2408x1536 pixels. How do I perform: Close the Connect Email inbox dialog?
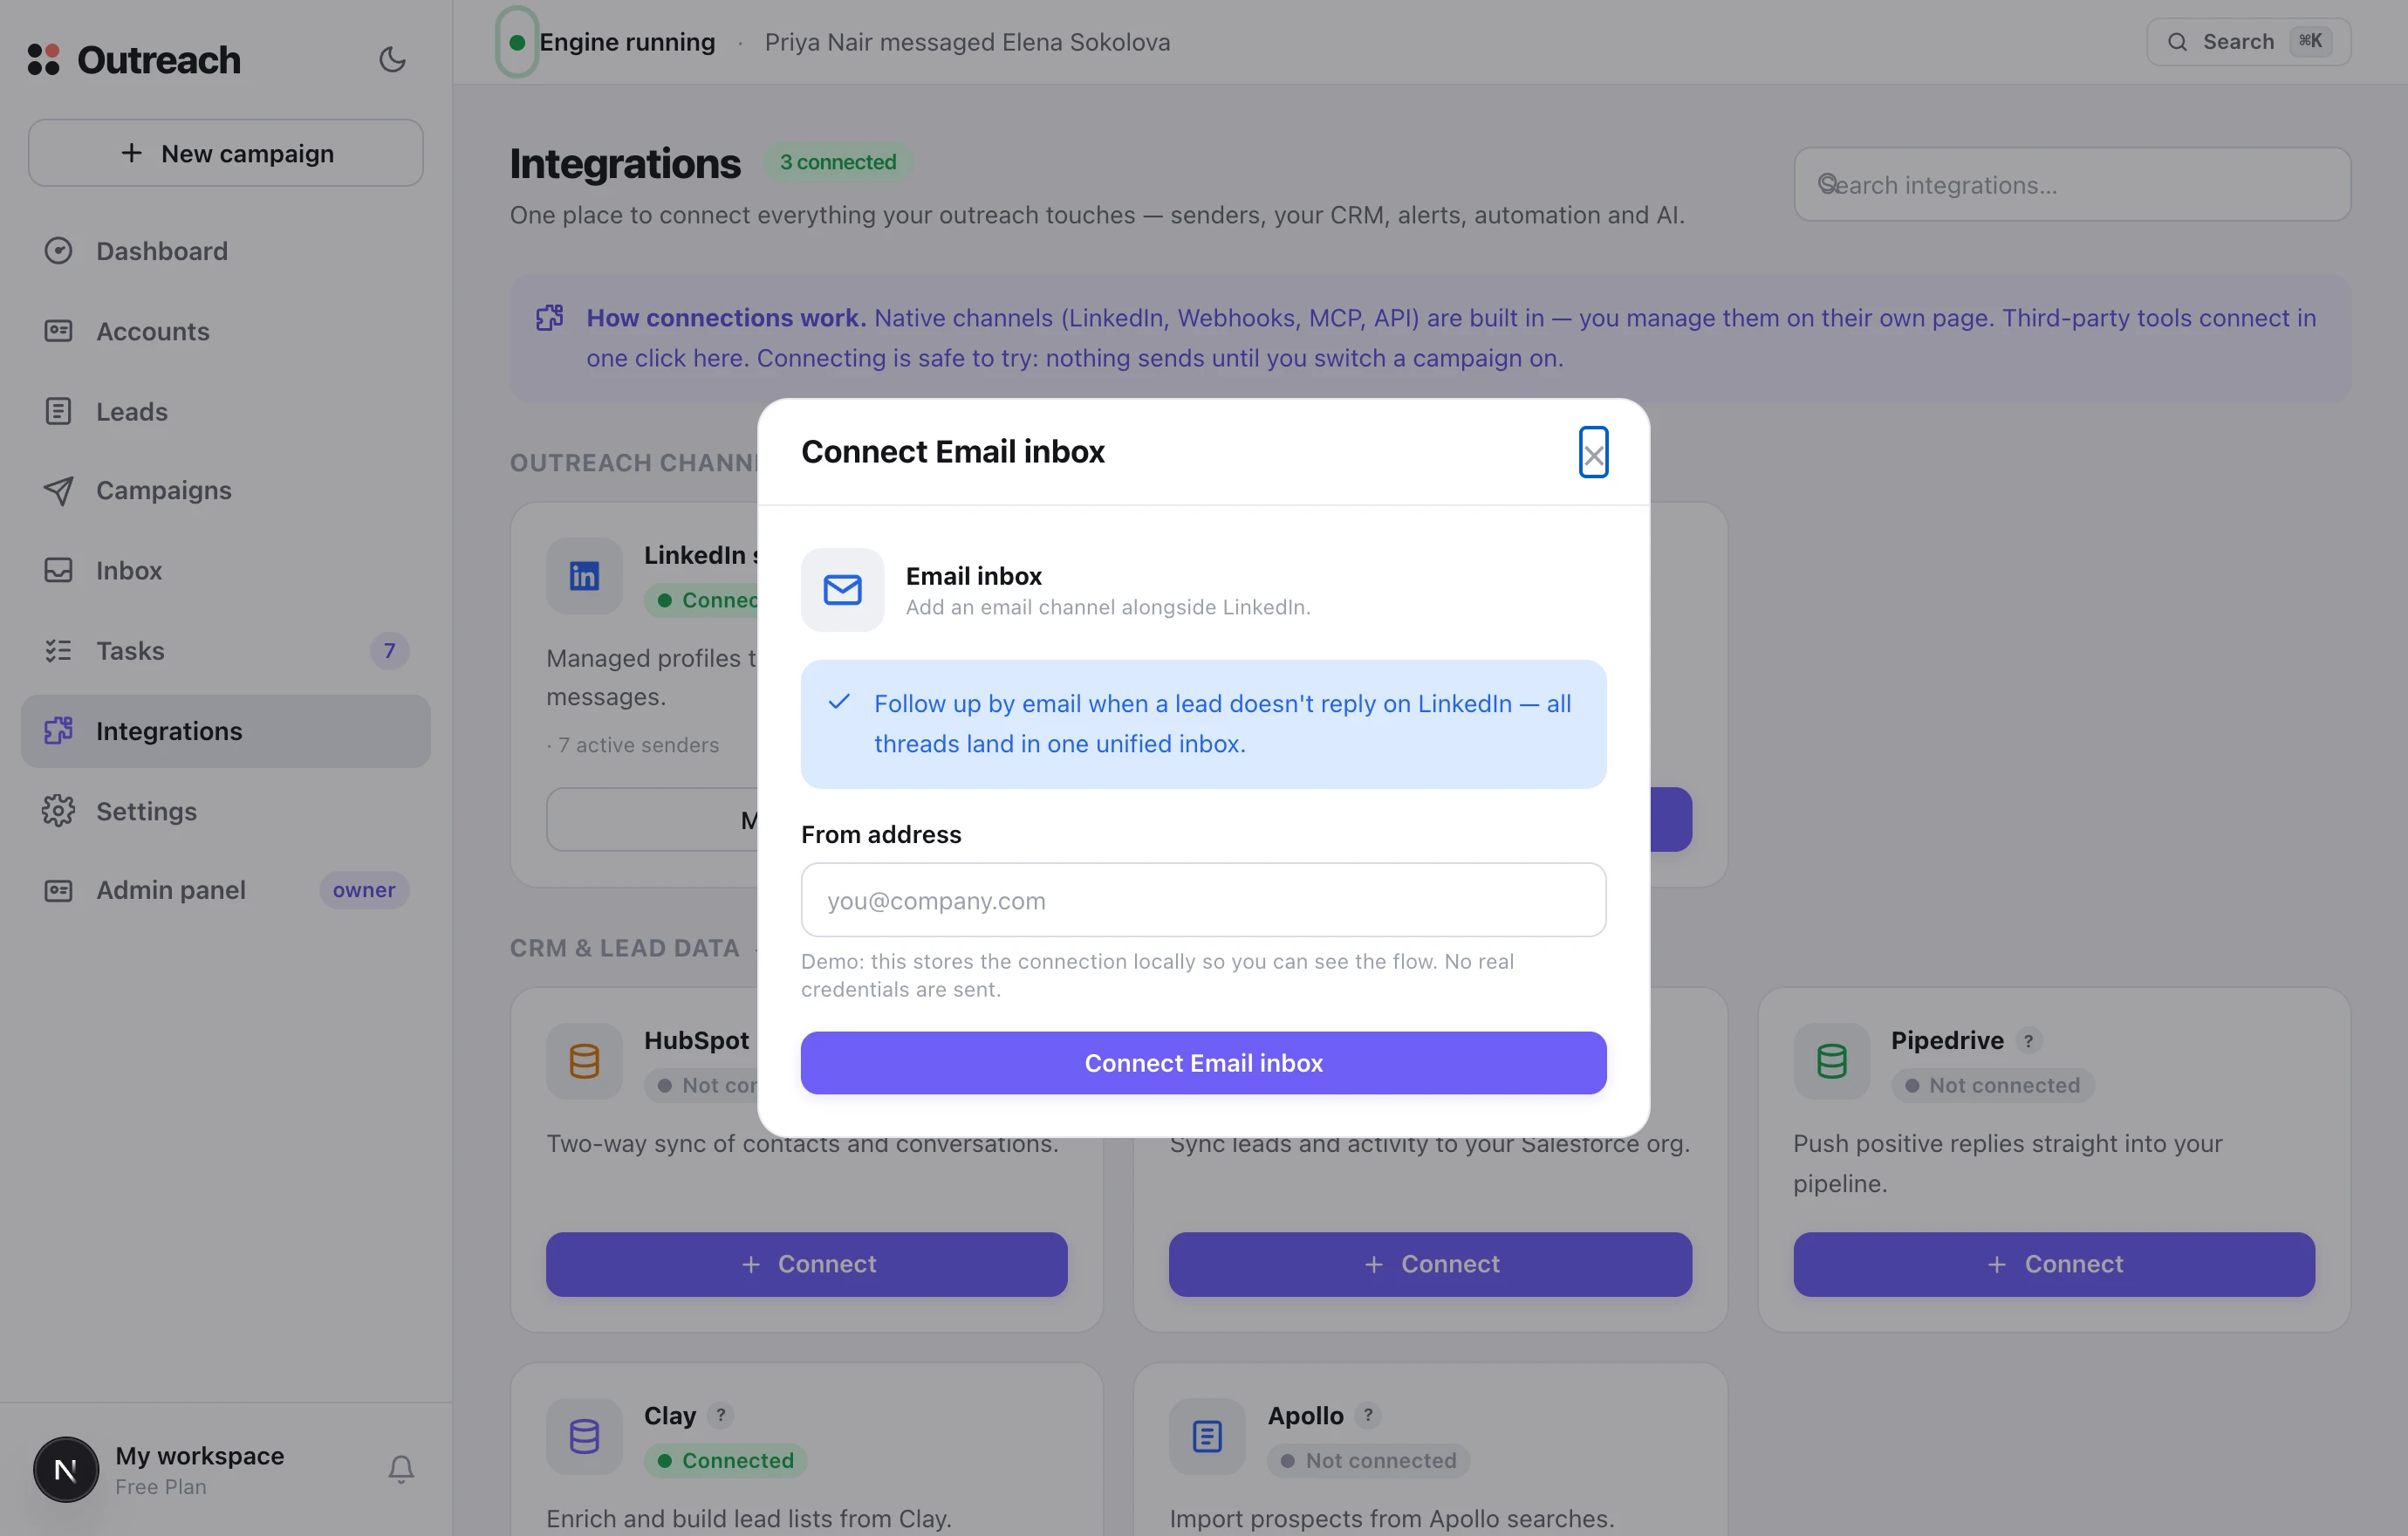click(1593, 452)
